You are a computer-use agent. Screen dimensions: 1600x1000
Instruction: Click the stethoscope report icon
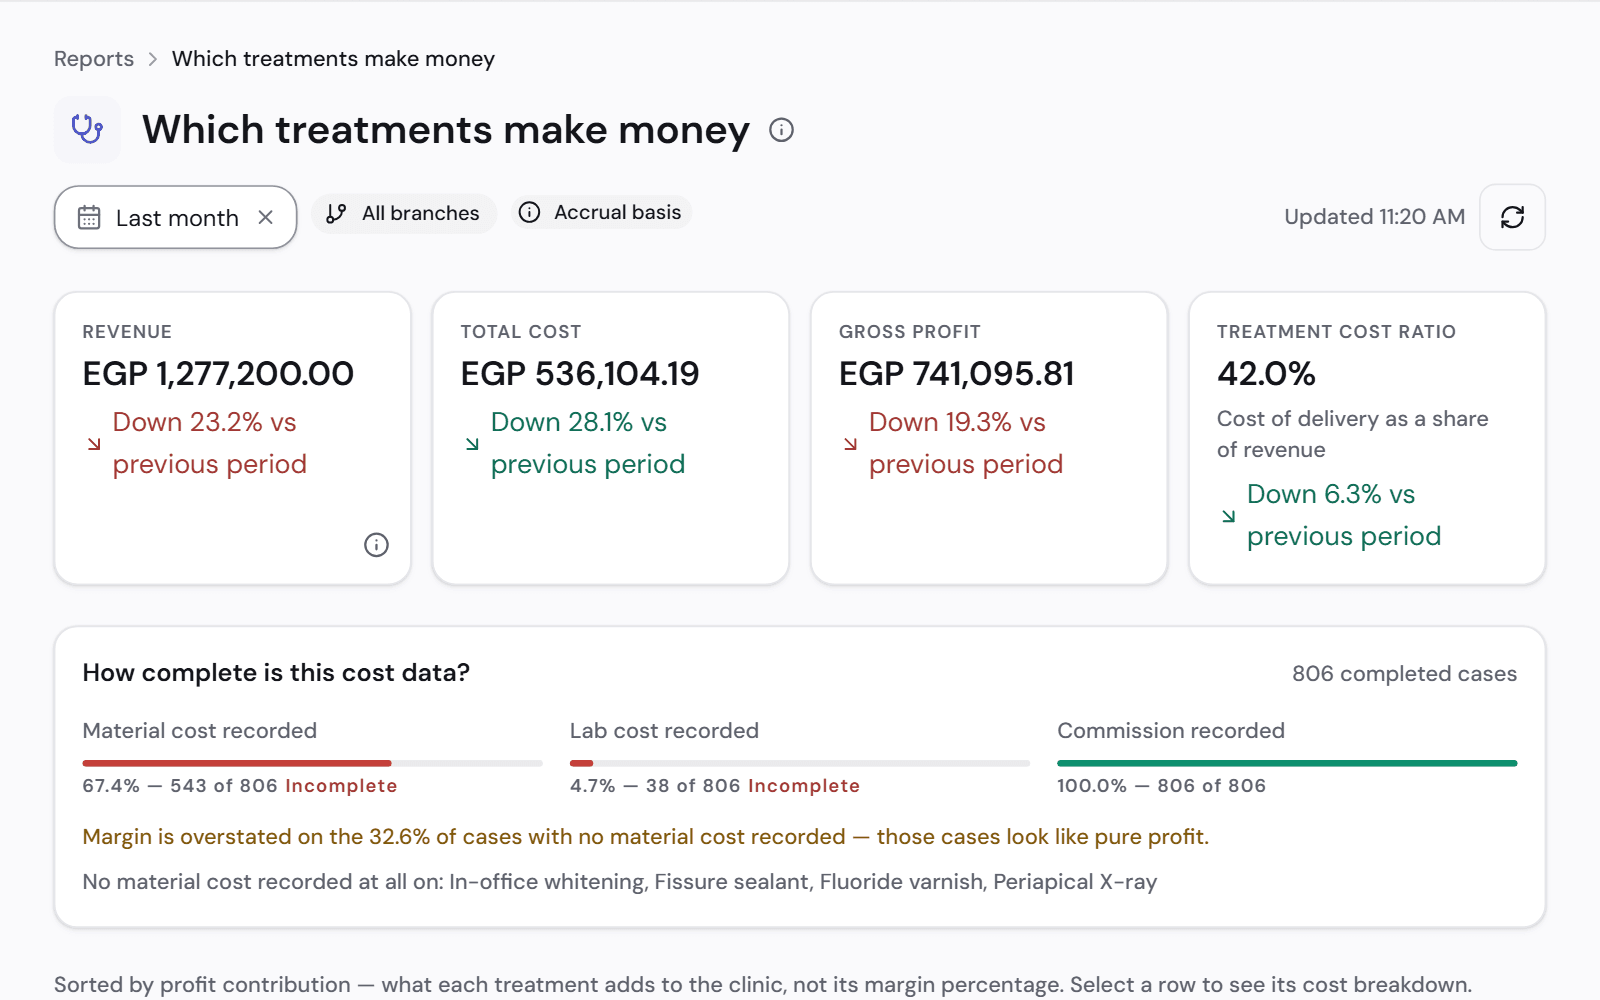(87, 129)
